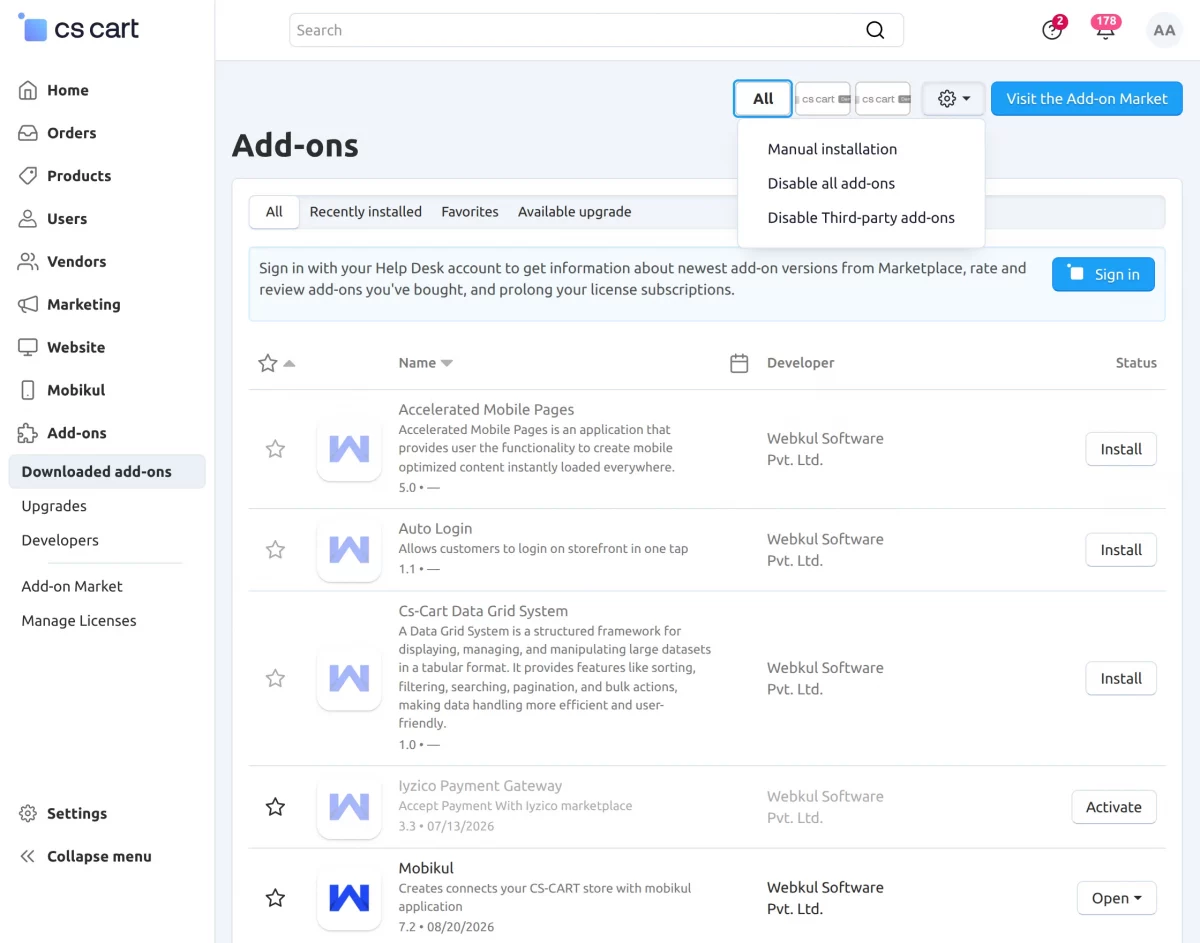The height and width of the screenshot is (943, 1200).
Task: Click the Status column header
Action: [1136, 363]
